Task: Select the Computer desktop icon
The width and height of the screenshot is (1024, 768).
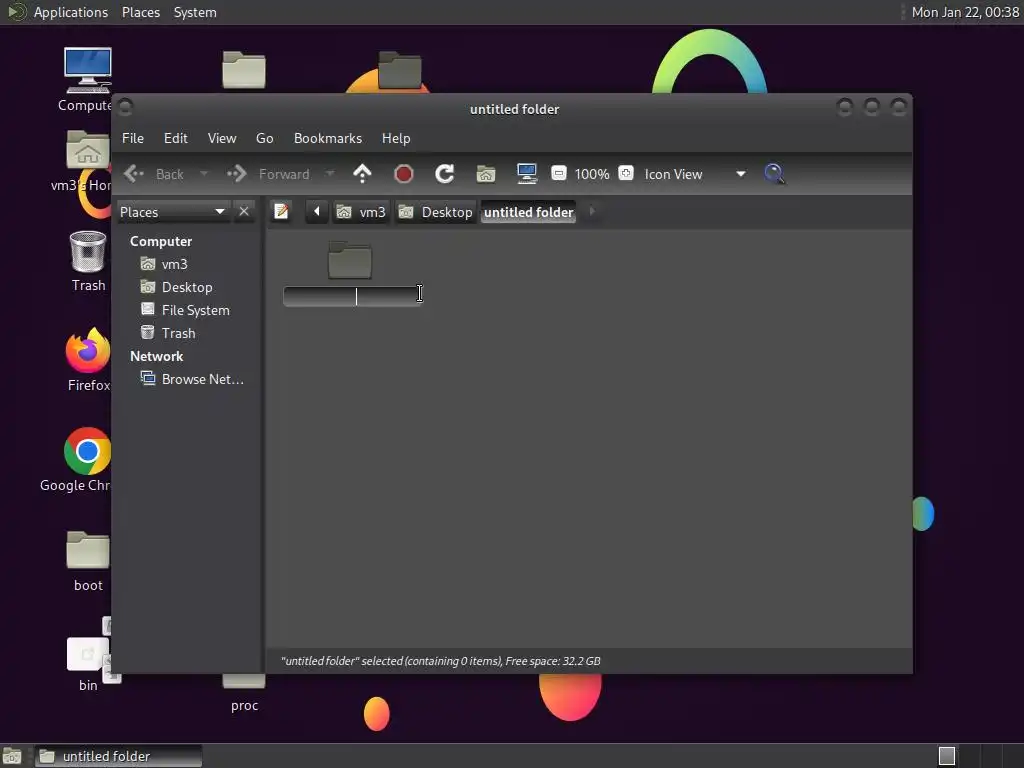Action: point(88,71)
